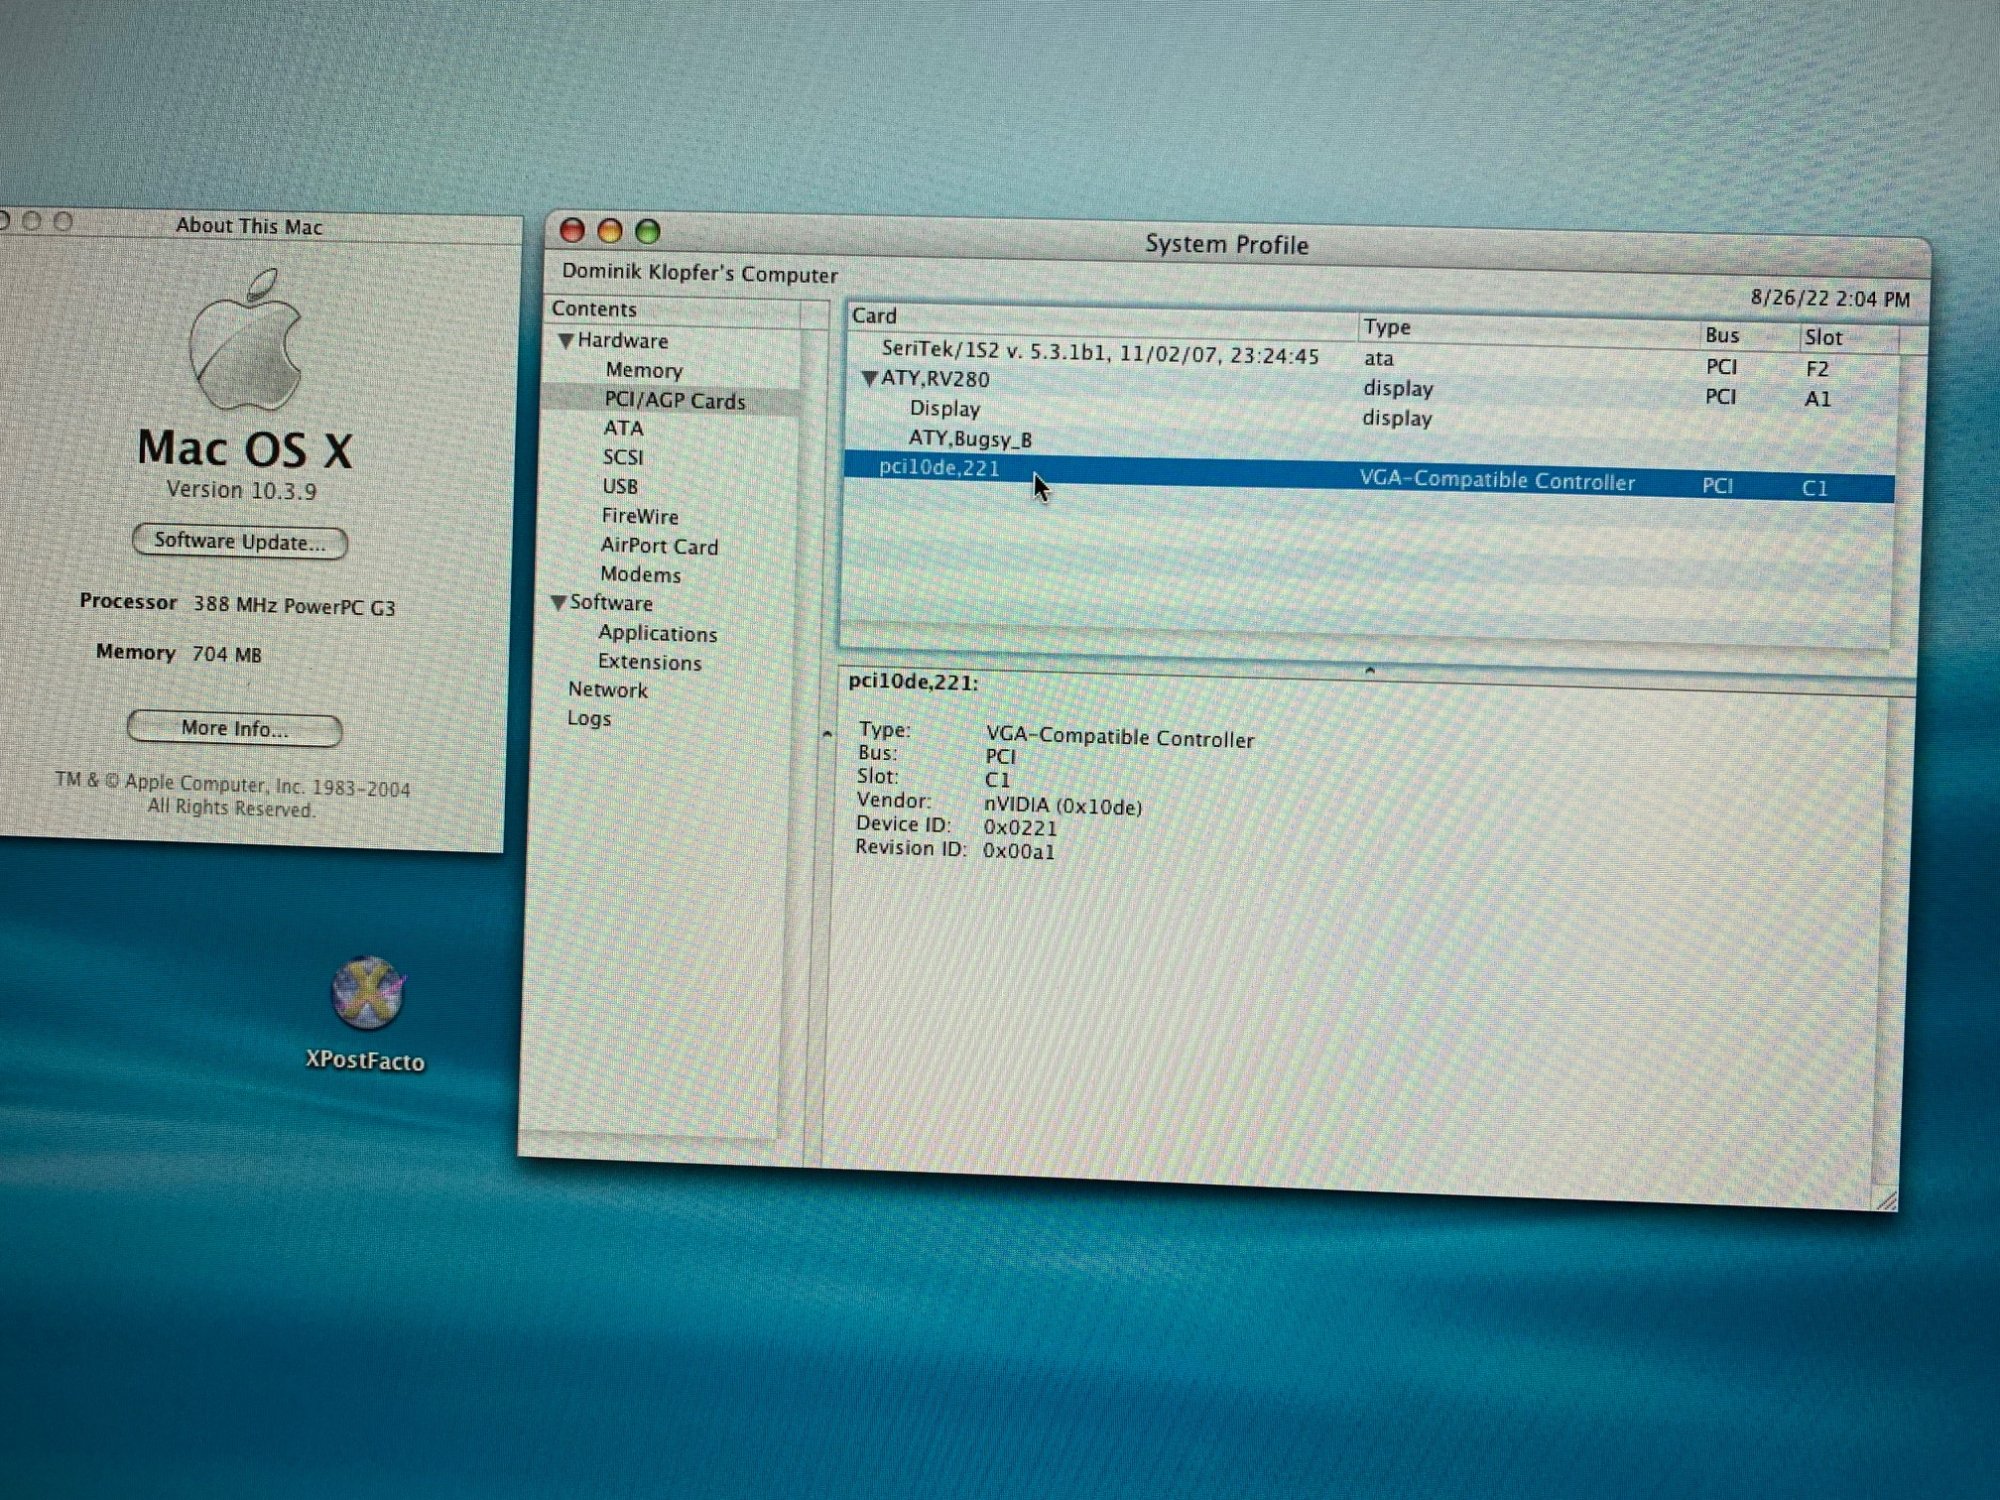Click the Device ID value 0x0221

pyautogui.click(x=1020, y=829)
